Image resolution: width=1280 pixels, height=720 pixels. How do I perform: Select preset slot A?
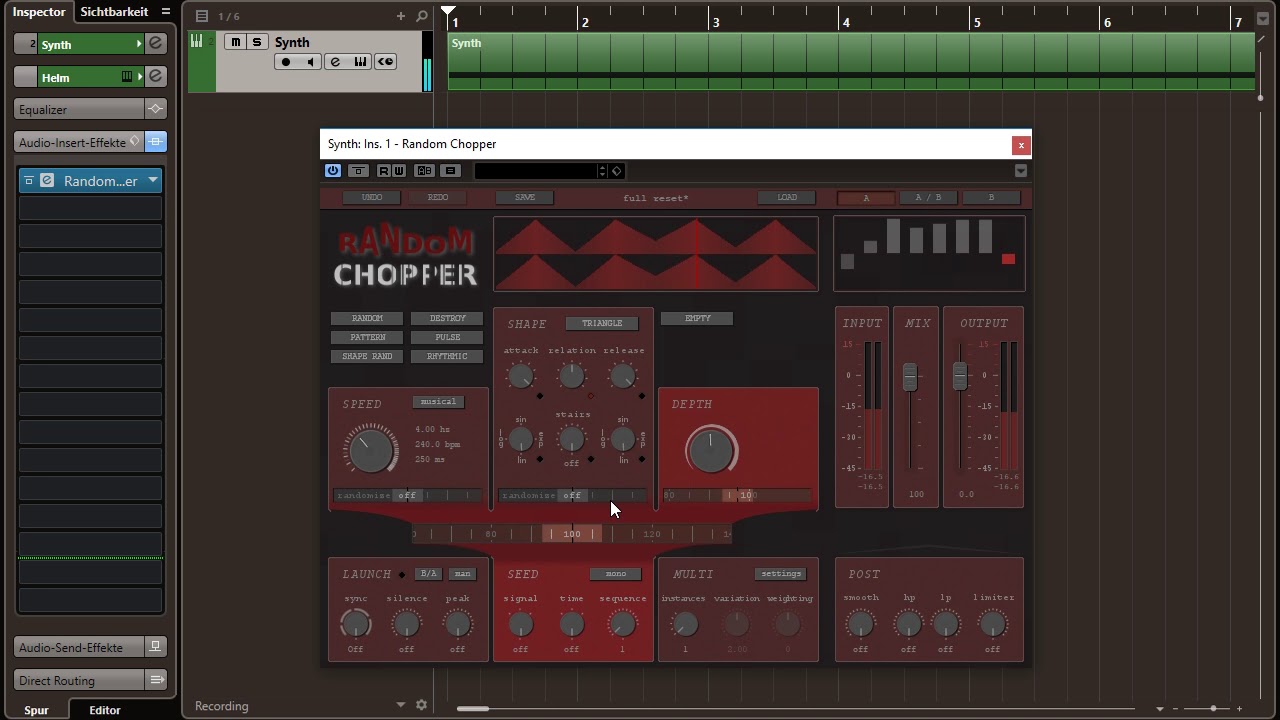[866, 198]
